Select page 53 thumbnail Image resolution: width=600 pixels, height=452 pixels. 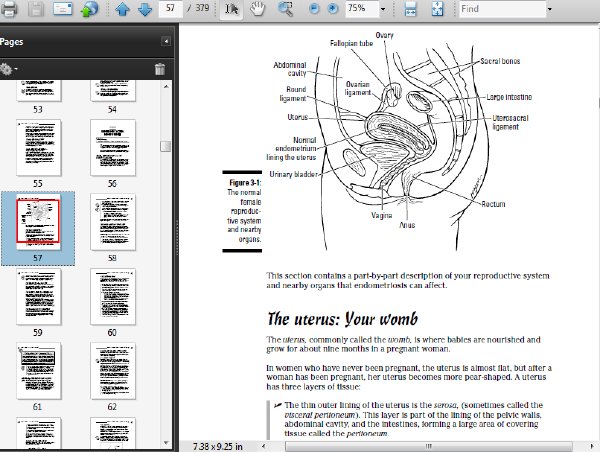[x=39, y=91]
